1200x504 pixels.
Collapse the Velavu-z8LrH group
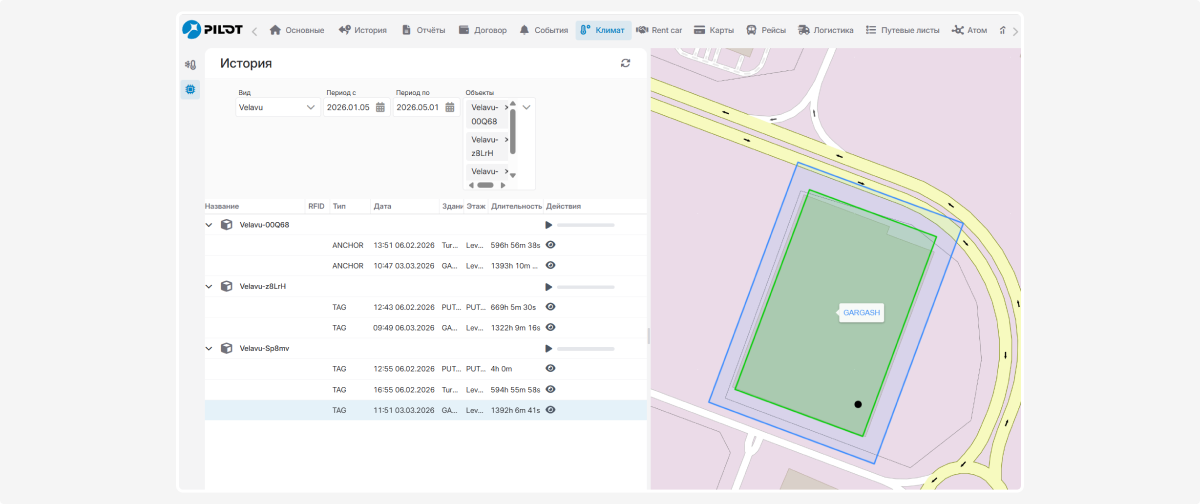209,286
